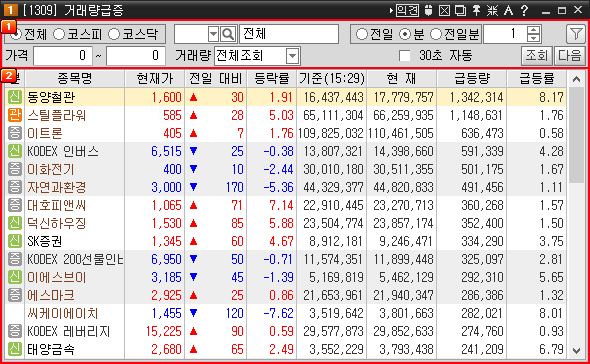Viewport: 590px width, 364px height.
Task: Increase the minute value with up stepper
Action: pos(533,30)
